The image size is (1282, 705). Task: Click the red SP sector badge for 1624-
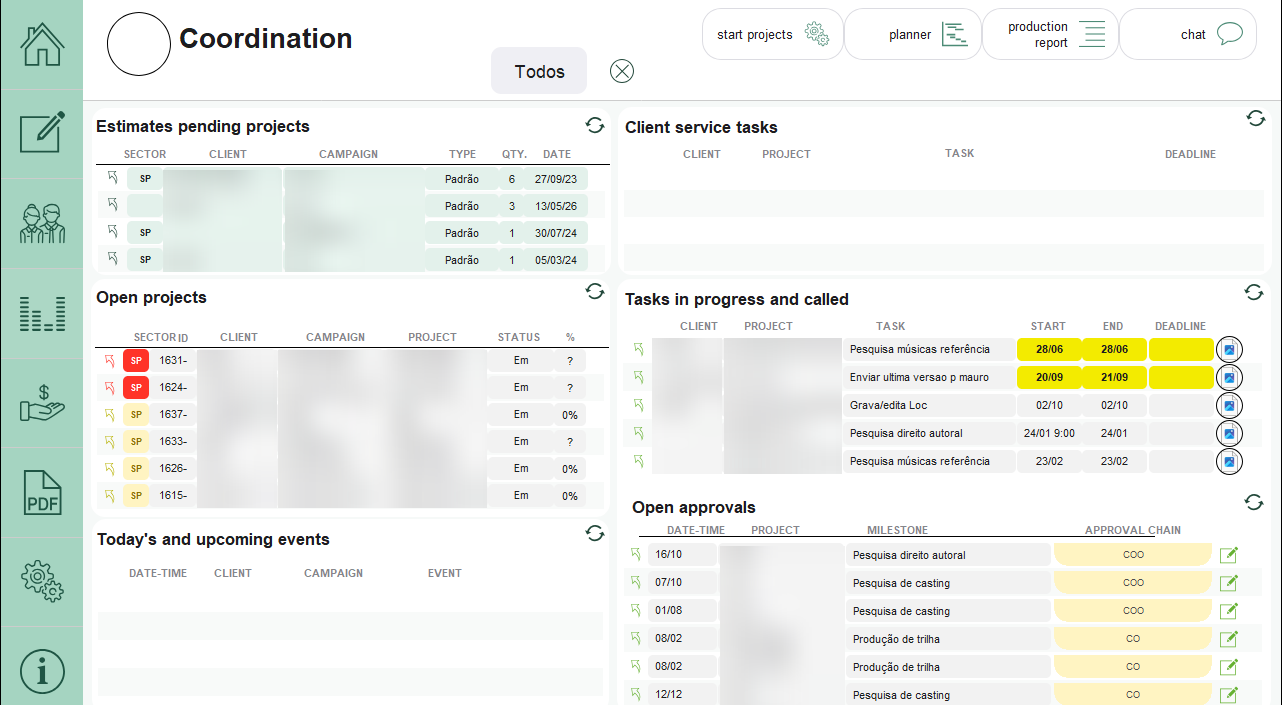point(135,388)
